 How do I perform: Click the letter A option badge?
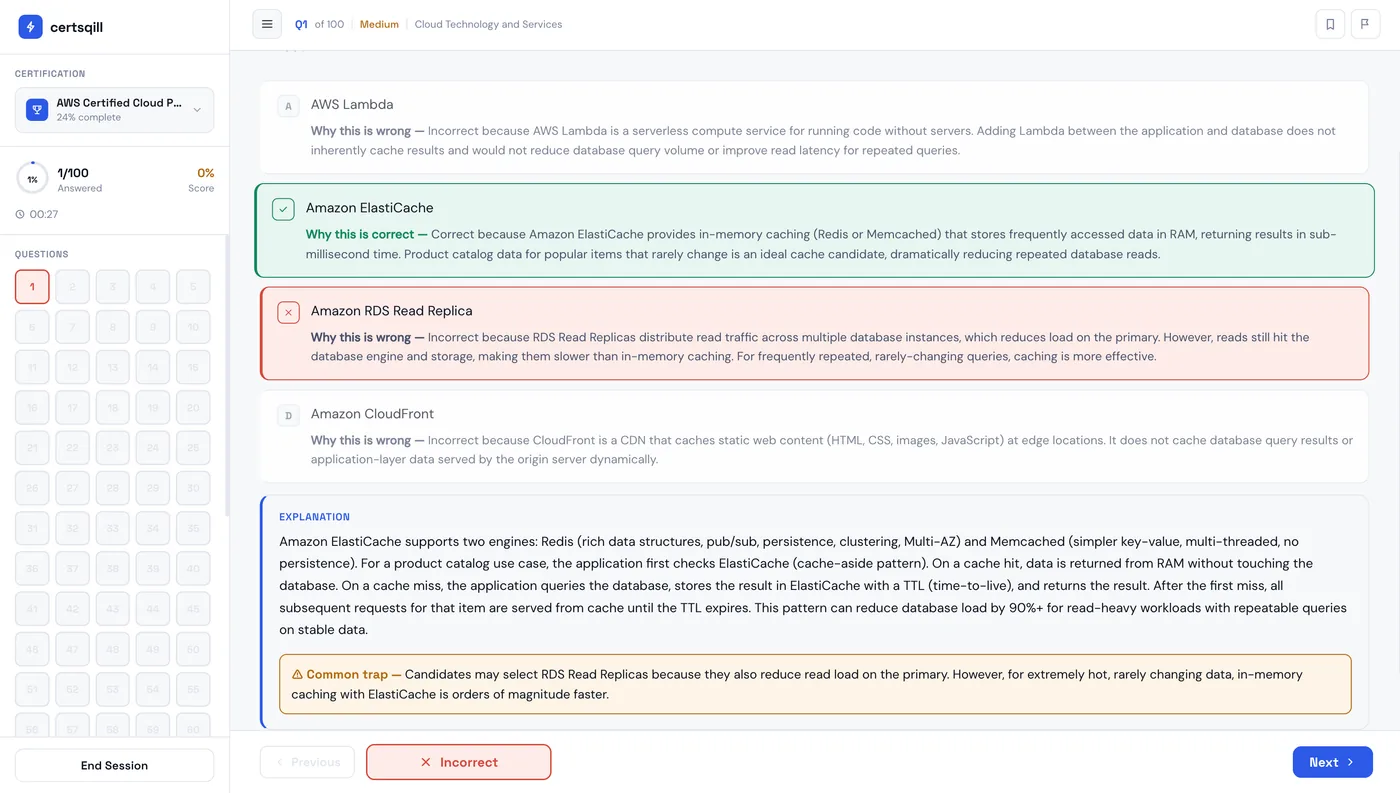[288, 105]
